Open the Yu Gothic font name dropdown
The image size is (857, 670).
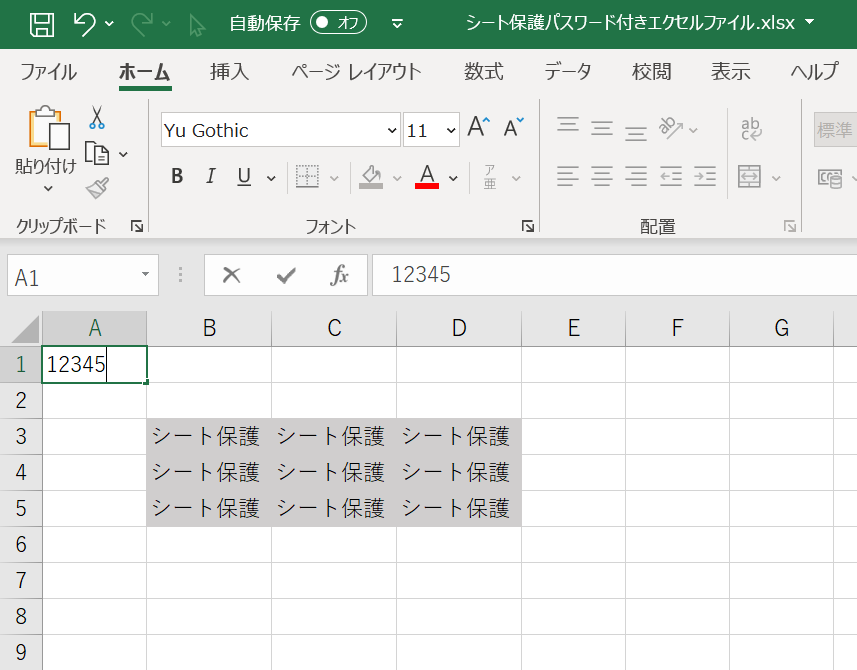coord(392,131)
